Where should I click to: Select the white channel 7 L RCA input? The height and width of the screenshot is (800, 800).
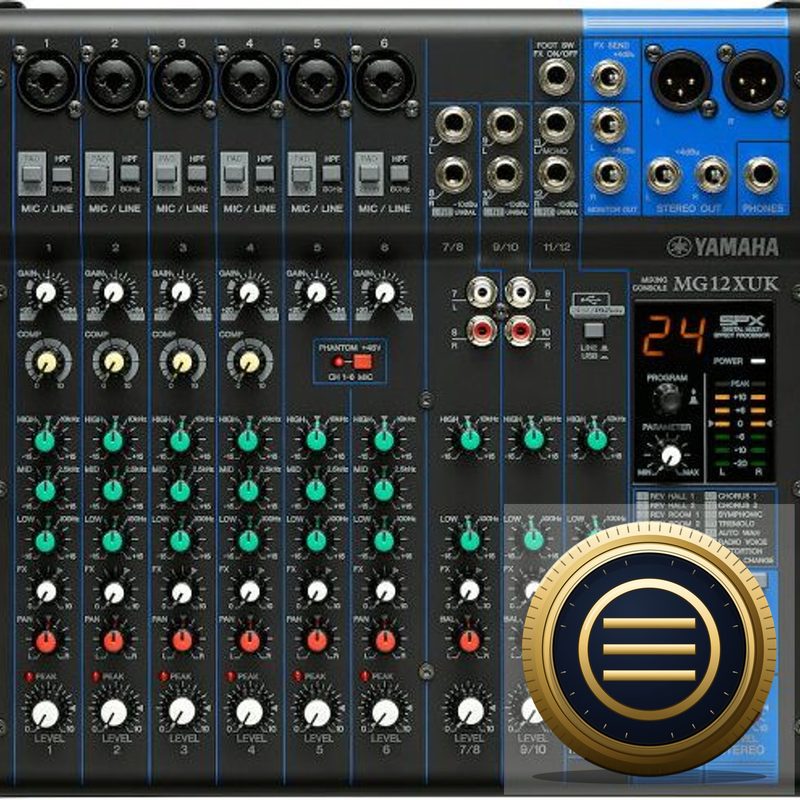[x=482, y=292]
